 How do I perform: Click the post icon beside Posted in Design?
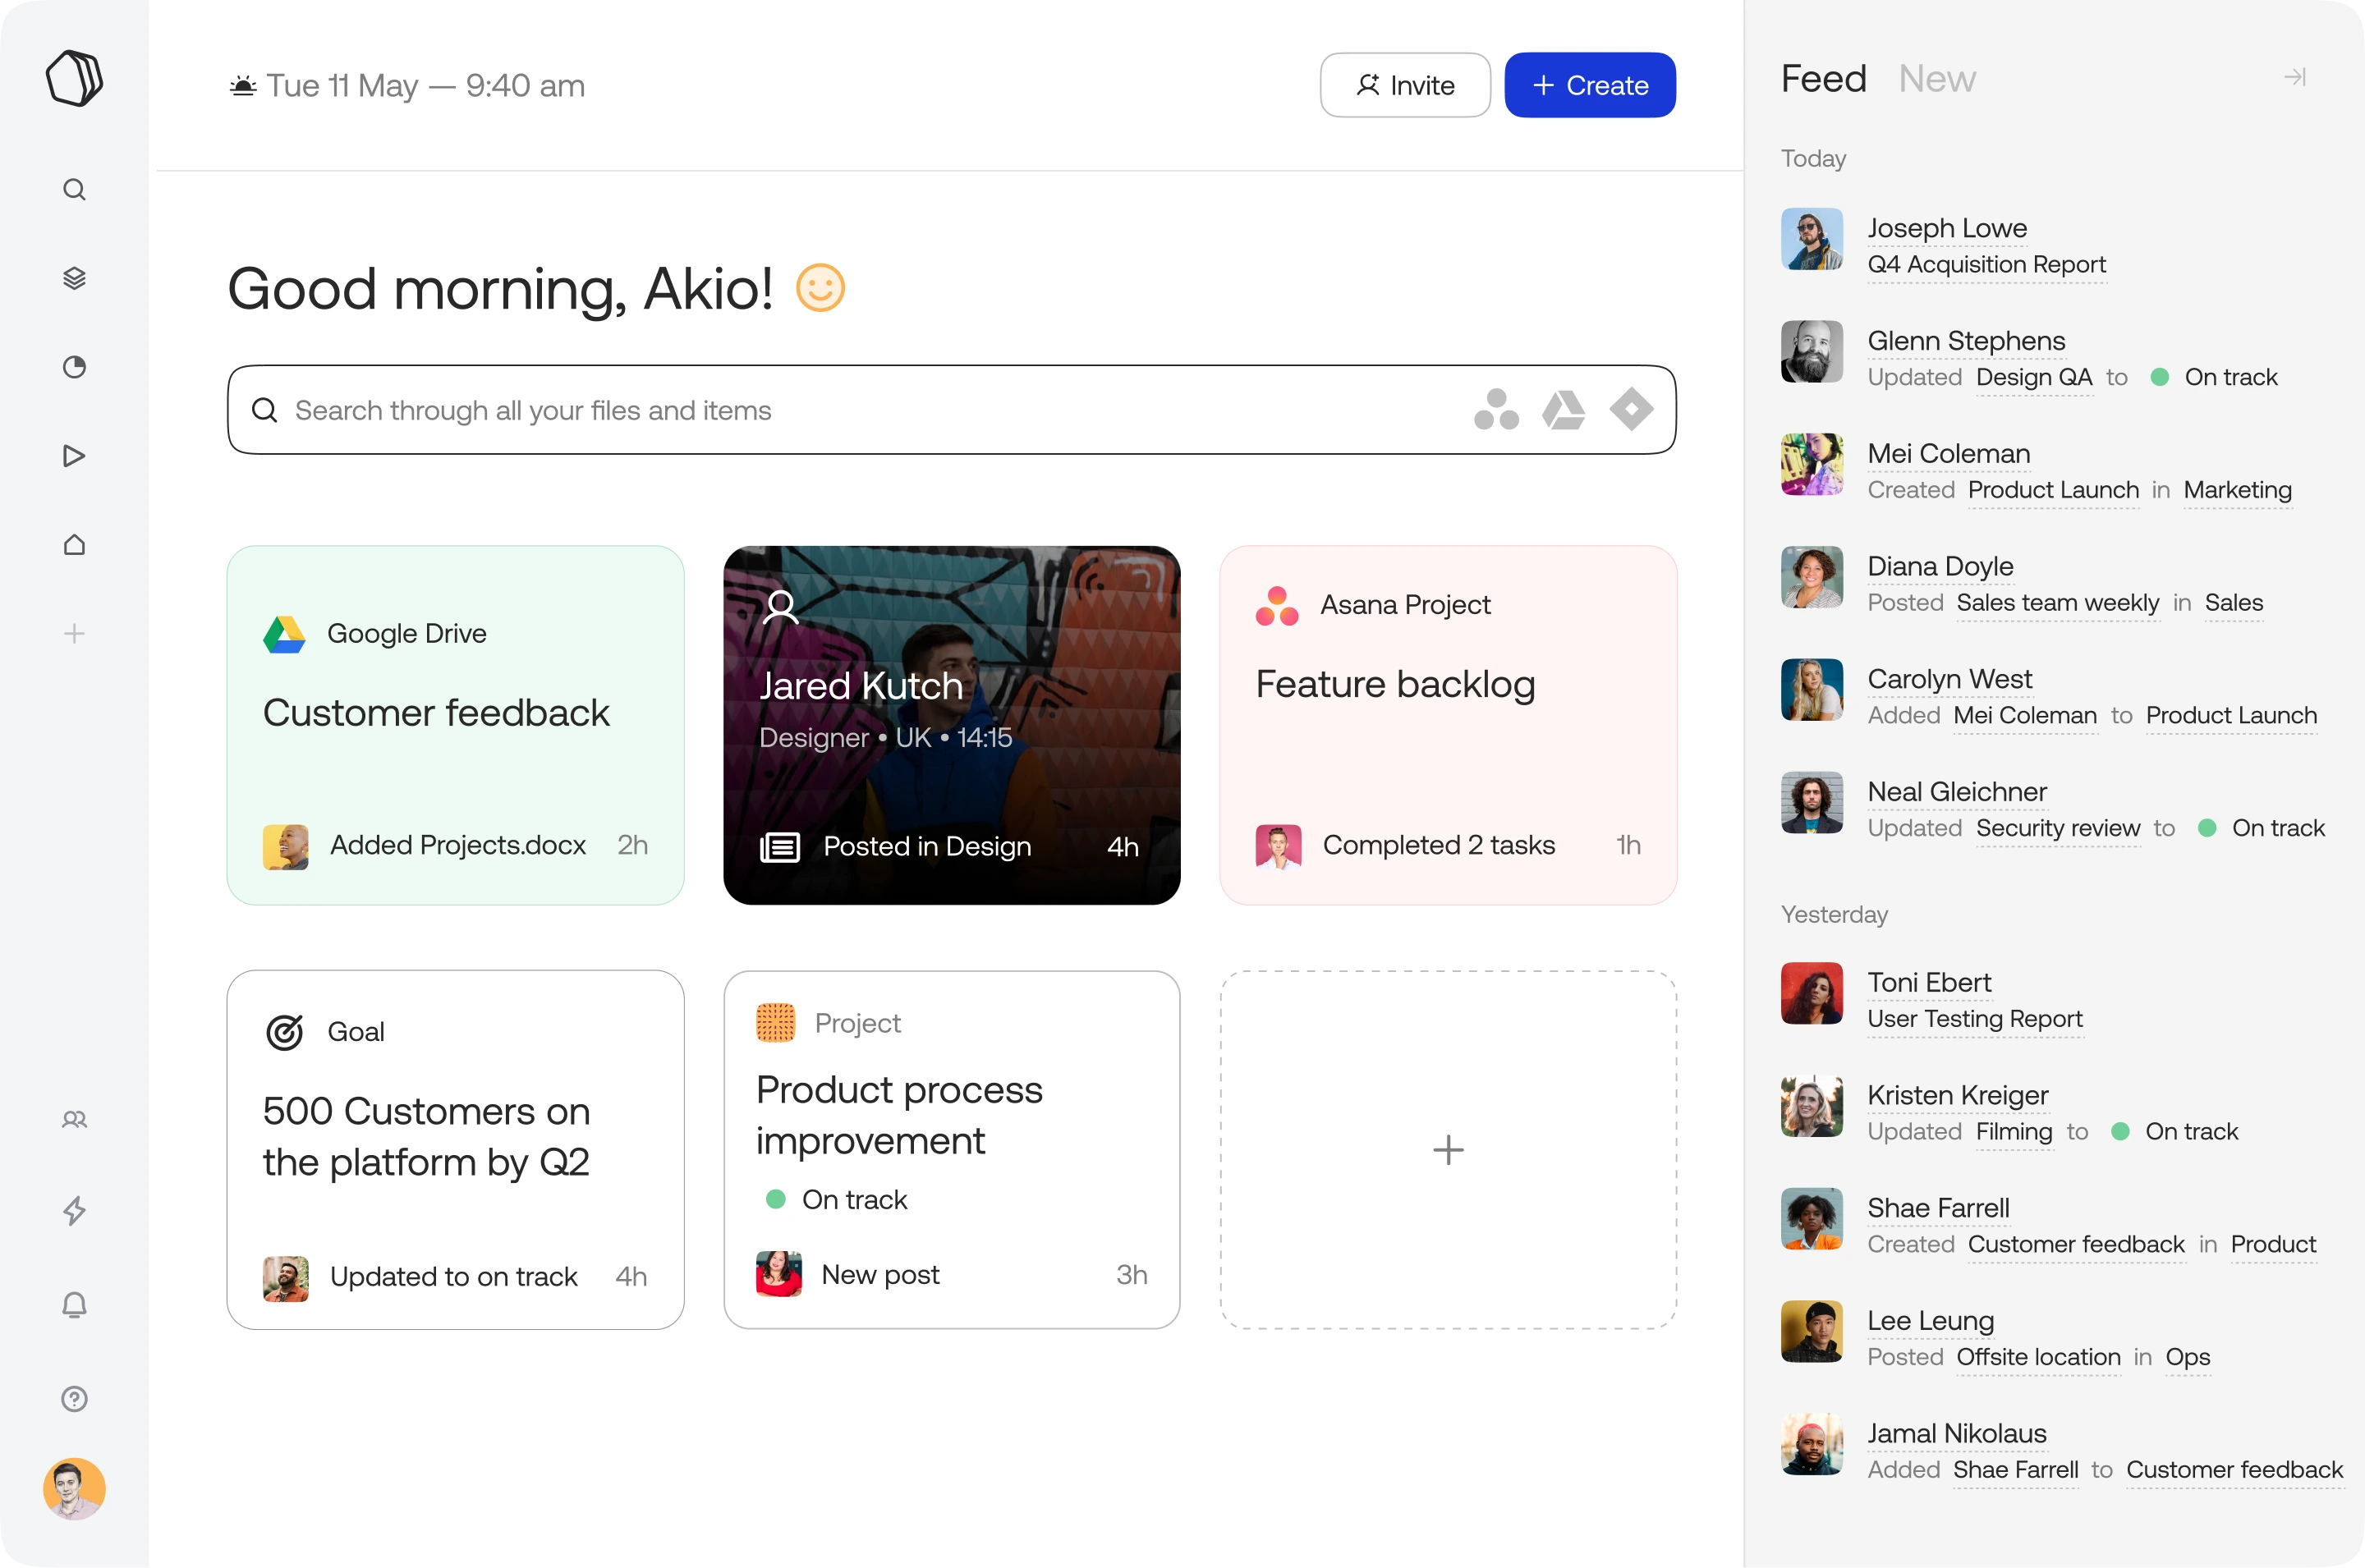click(x=780, y=847)
